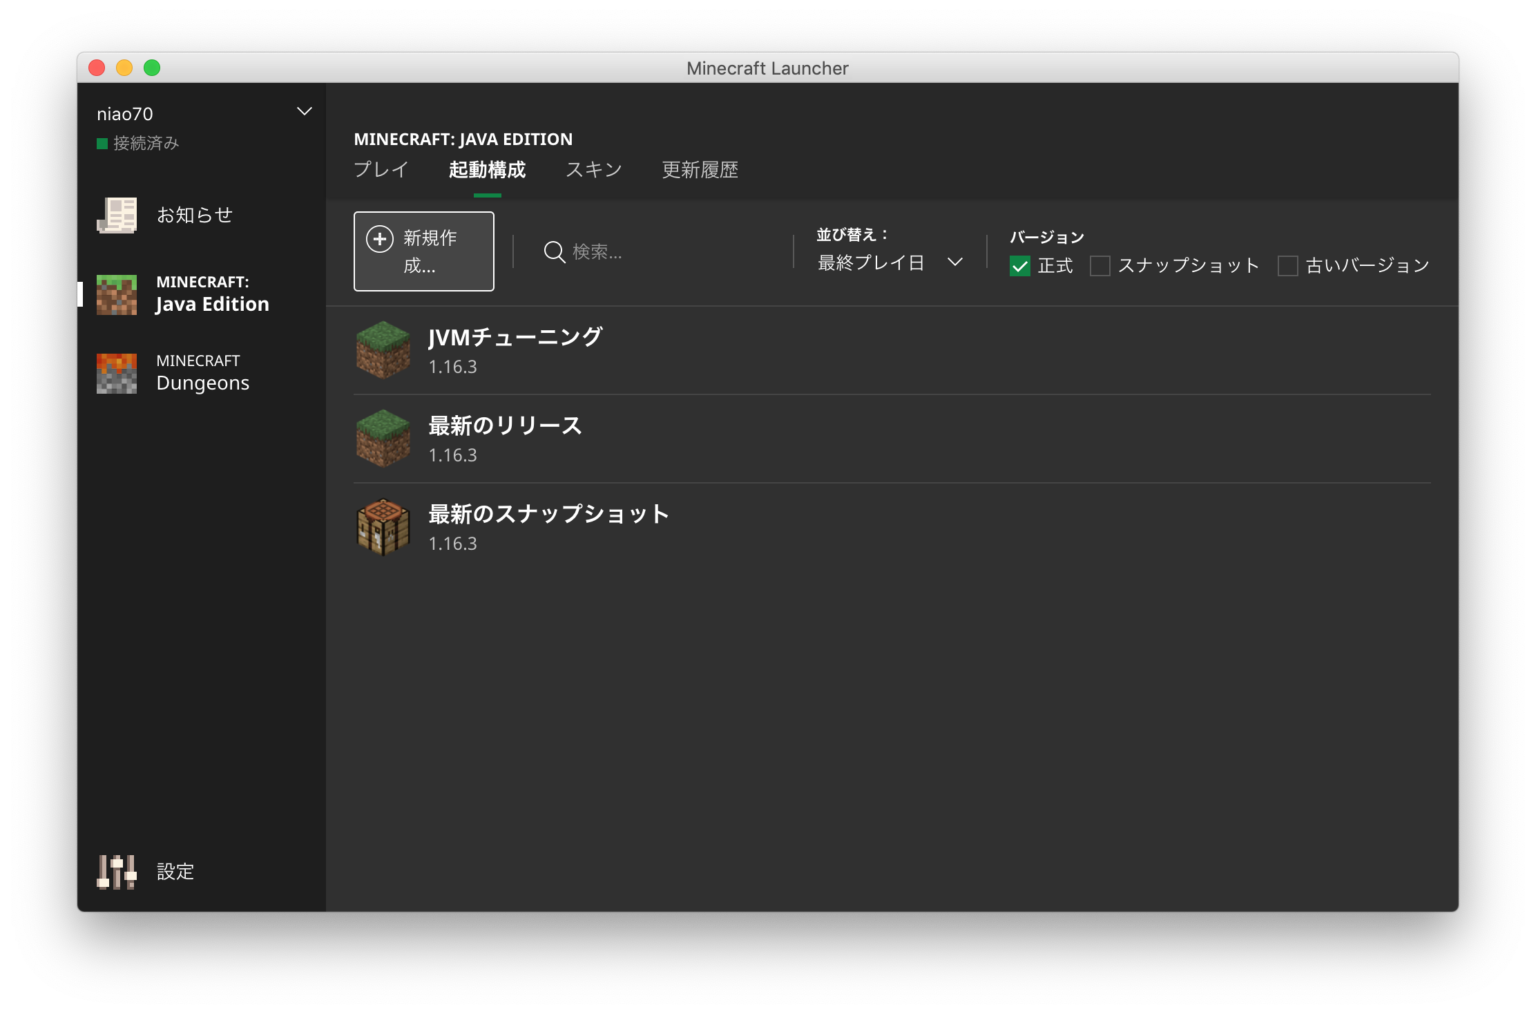
Task: Switch to the スキン tab
Action: click(x=593, y=170)
